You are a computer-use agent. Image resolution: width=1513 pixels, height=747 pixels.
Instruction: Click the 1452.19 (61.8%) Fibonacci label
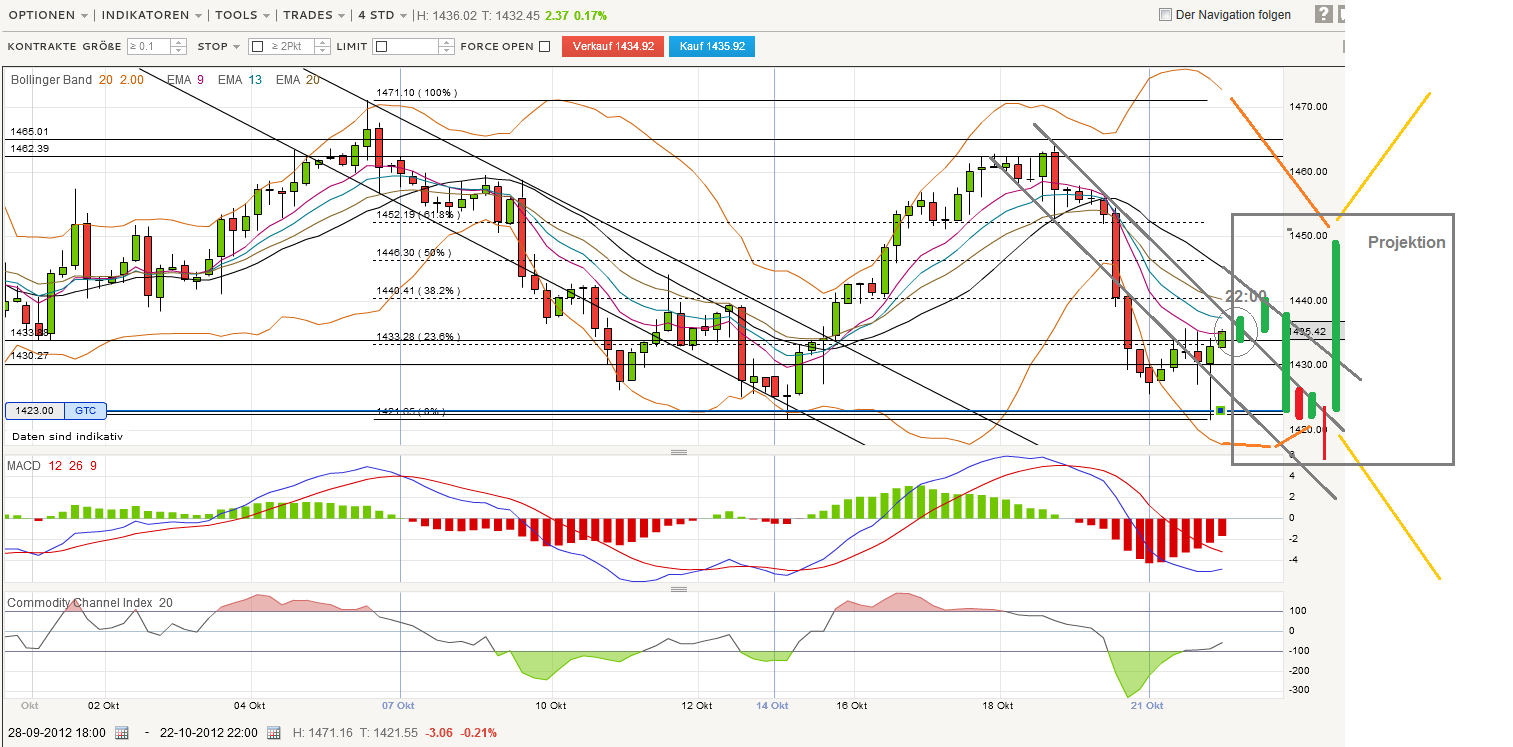tap(416, 214)
